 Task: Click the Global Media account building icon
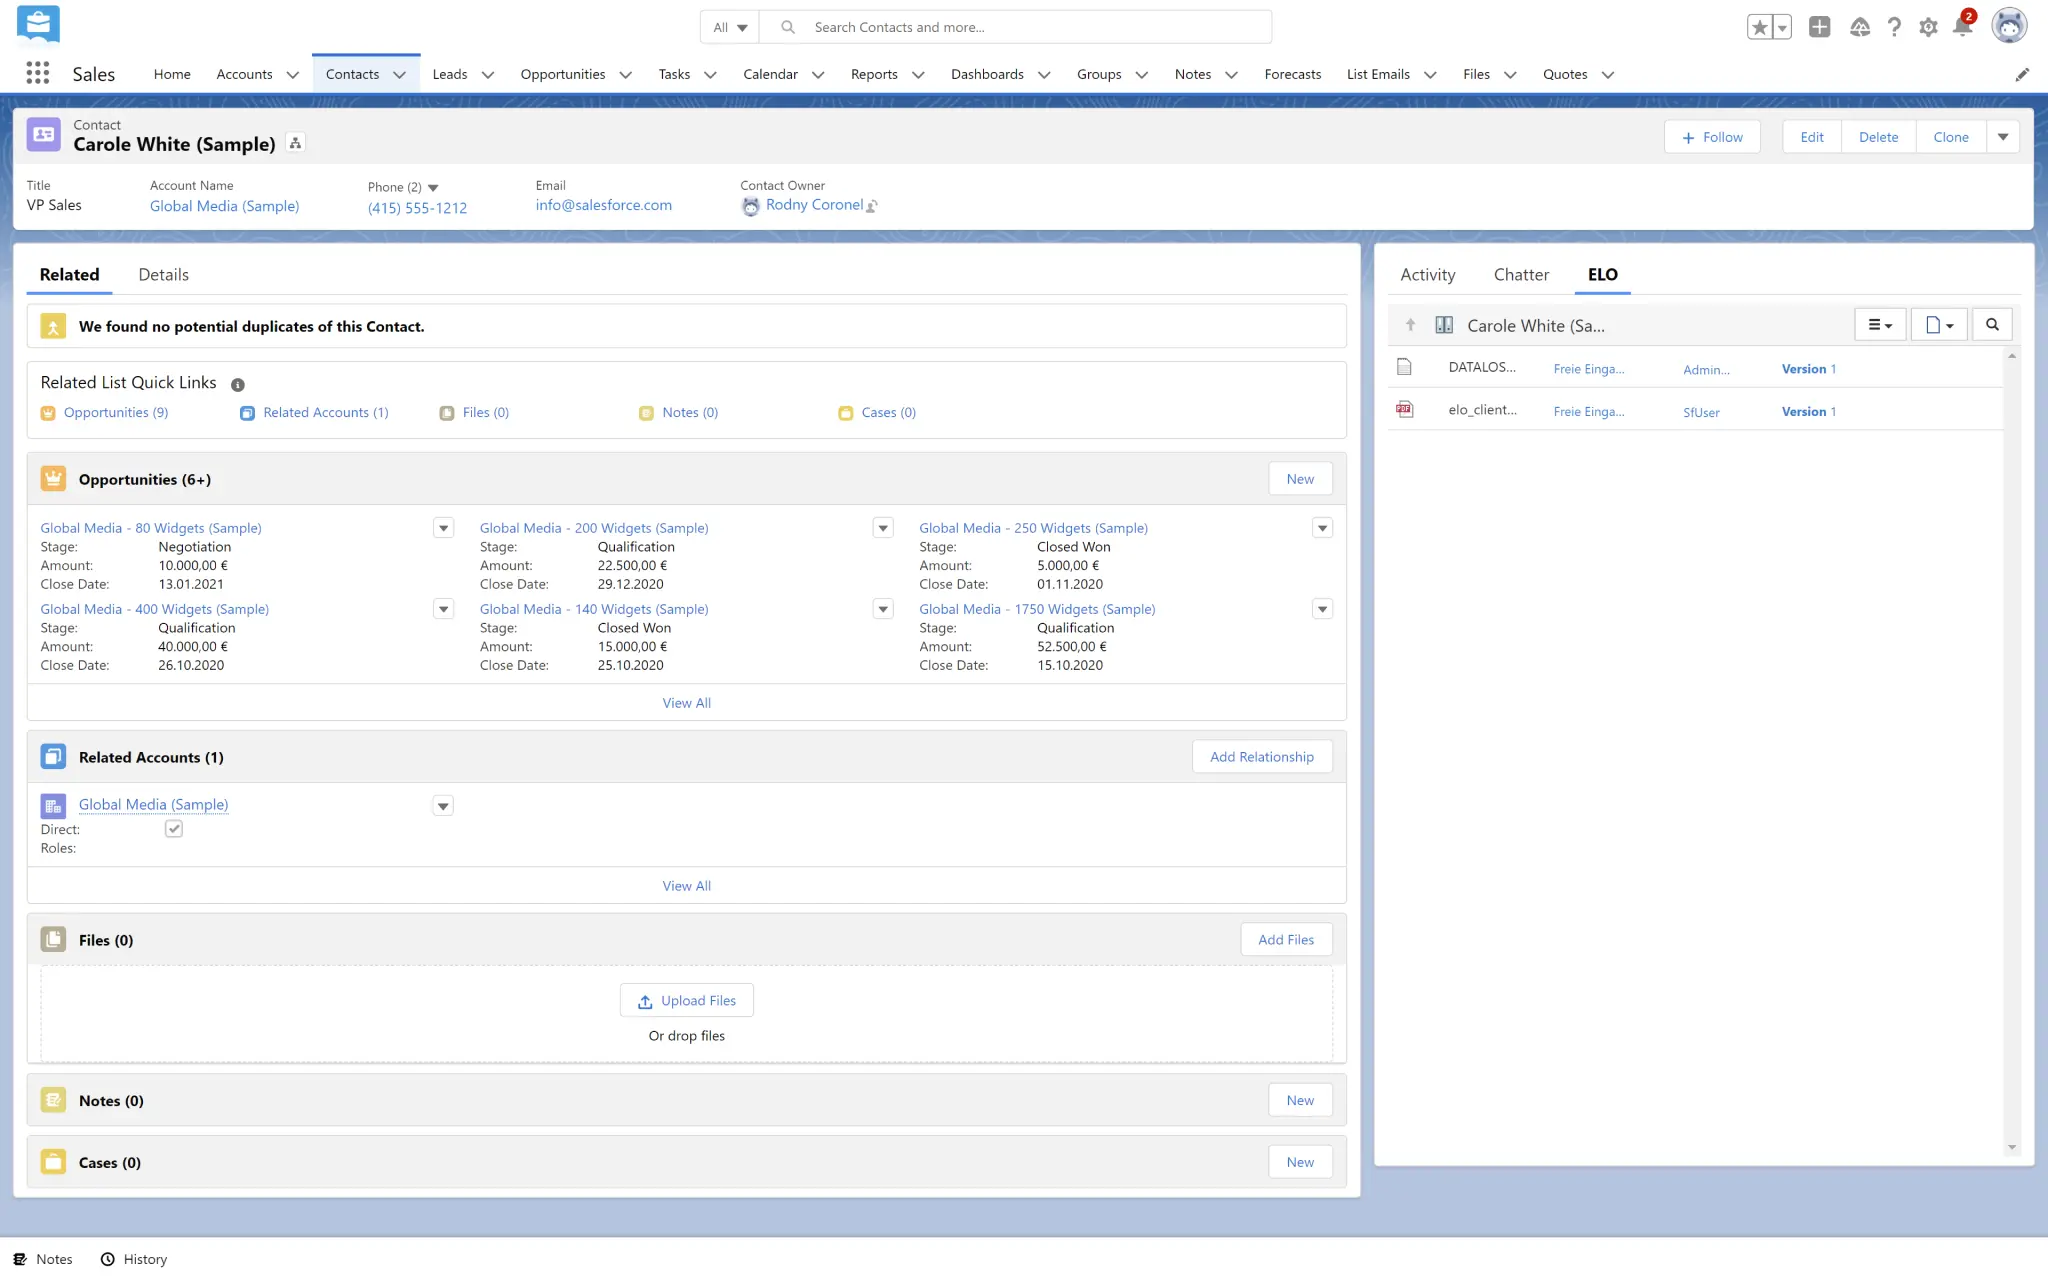(x=53, y=805)
